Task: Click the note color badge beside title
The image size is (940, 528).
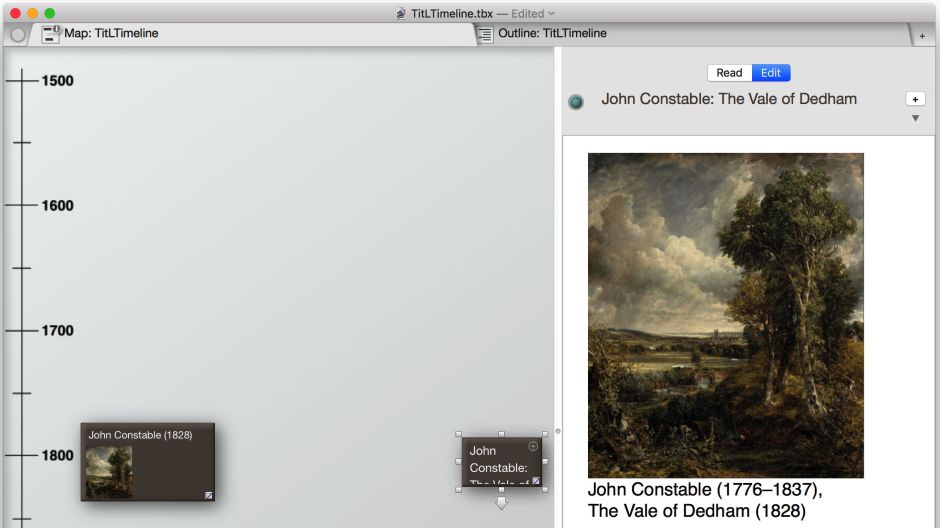Action: (576, 101)
